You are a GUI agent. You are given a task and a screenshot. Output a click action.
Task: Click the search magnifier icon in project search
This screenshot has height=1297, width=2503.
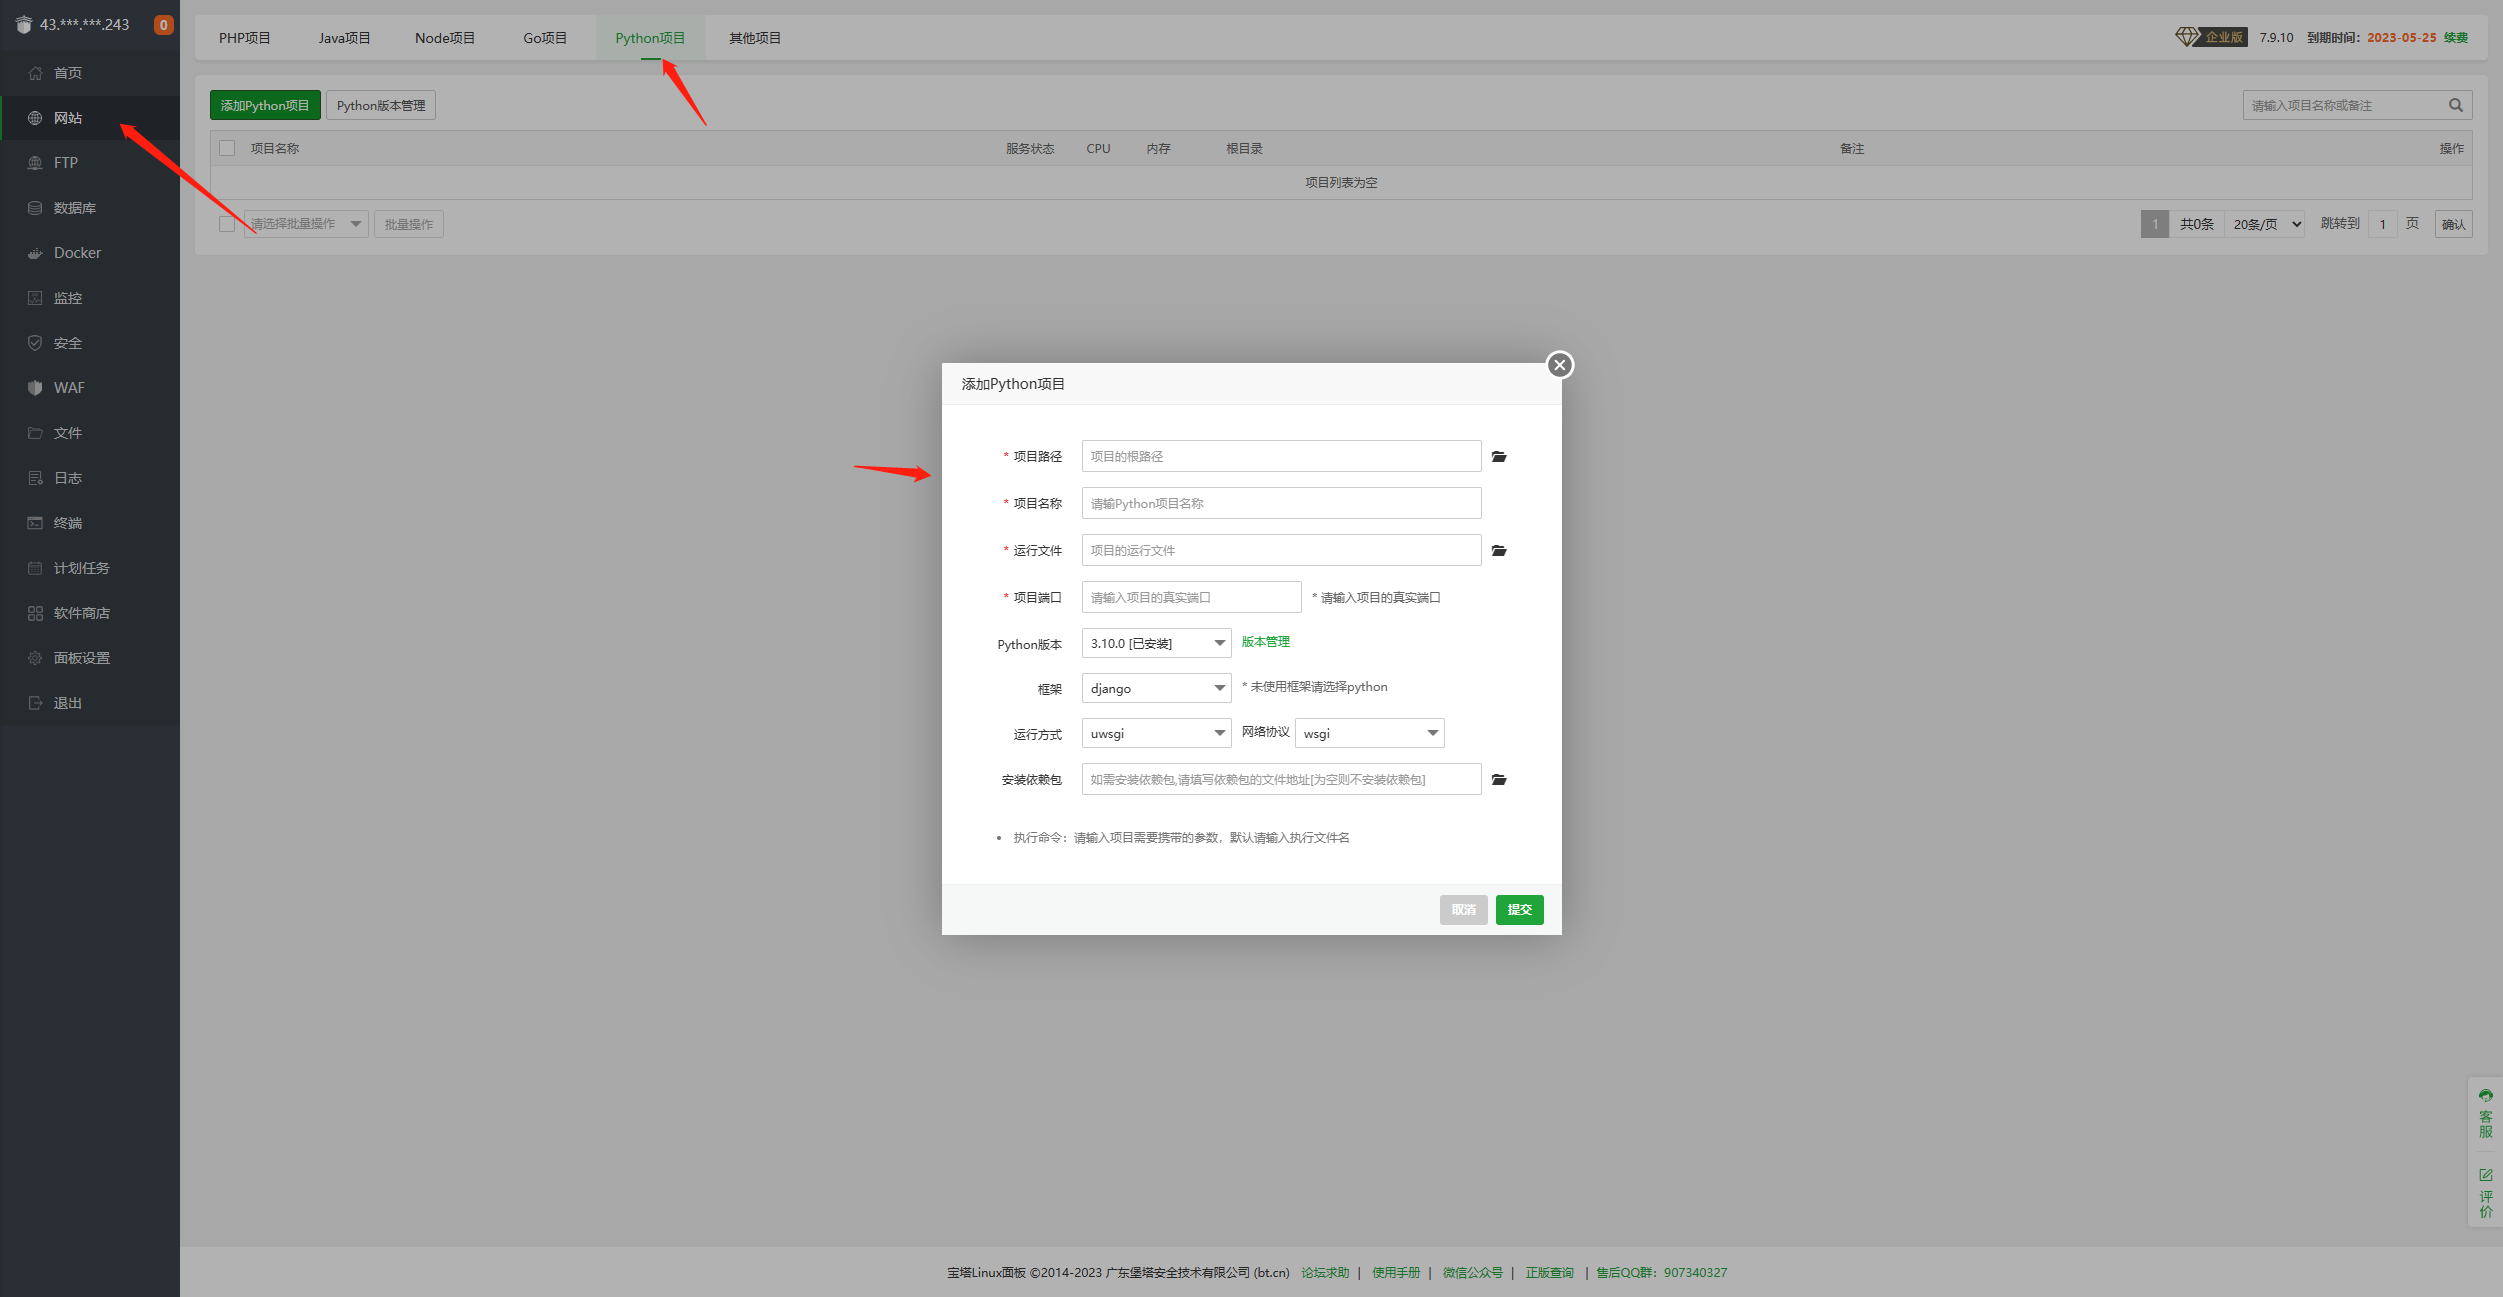(x=2455, y=105)
